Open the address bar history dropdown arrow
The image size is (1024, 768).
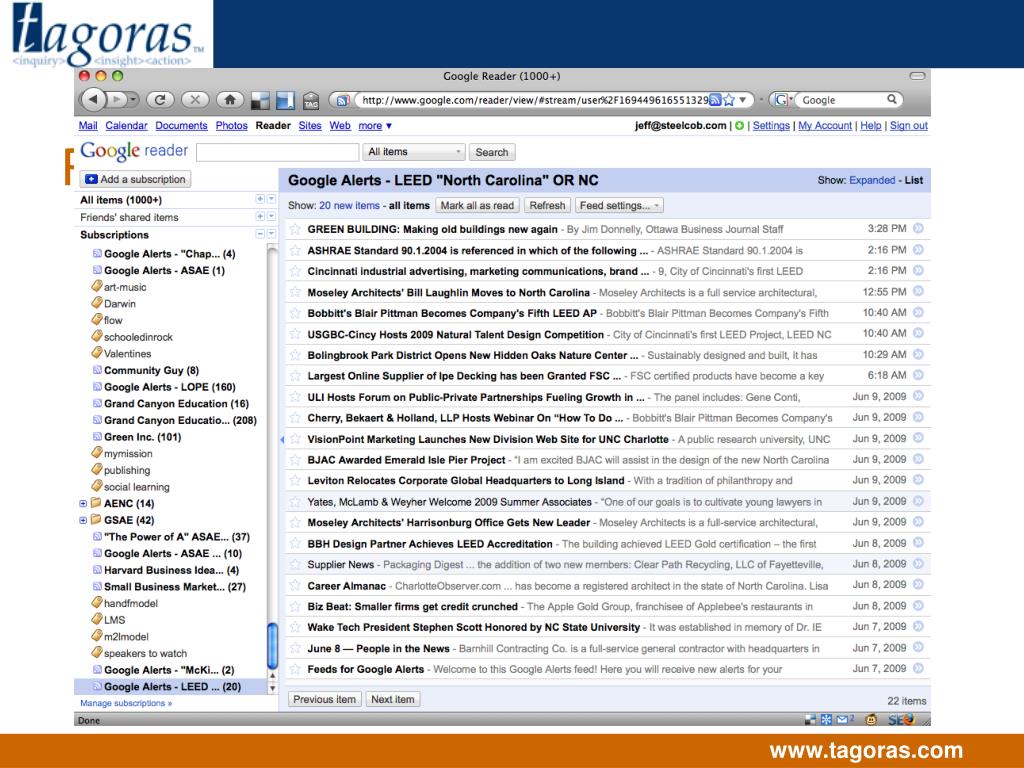click(x=743, y=100)
